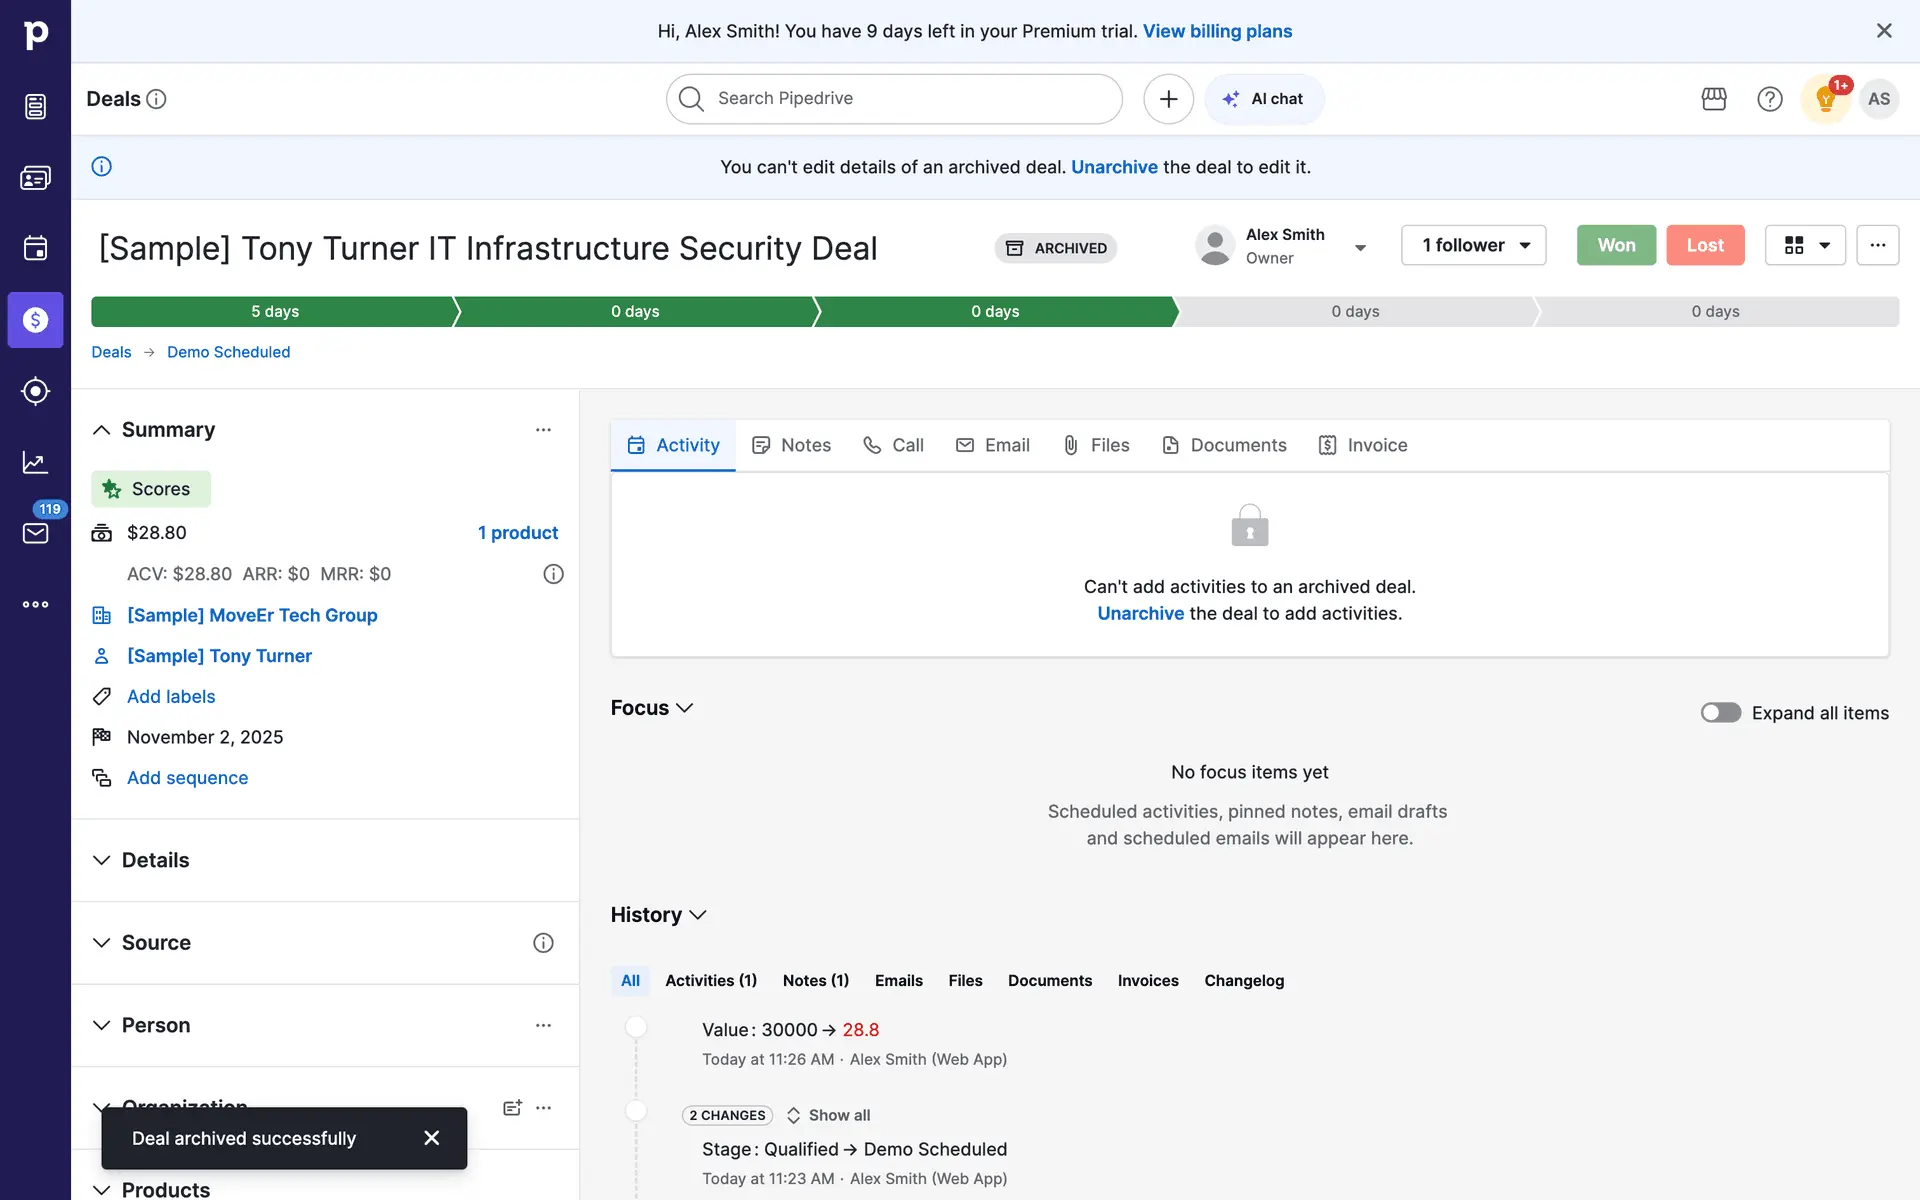
Task: Open Sales Assistant lightbulb icon
Action: coord(1825,99)
